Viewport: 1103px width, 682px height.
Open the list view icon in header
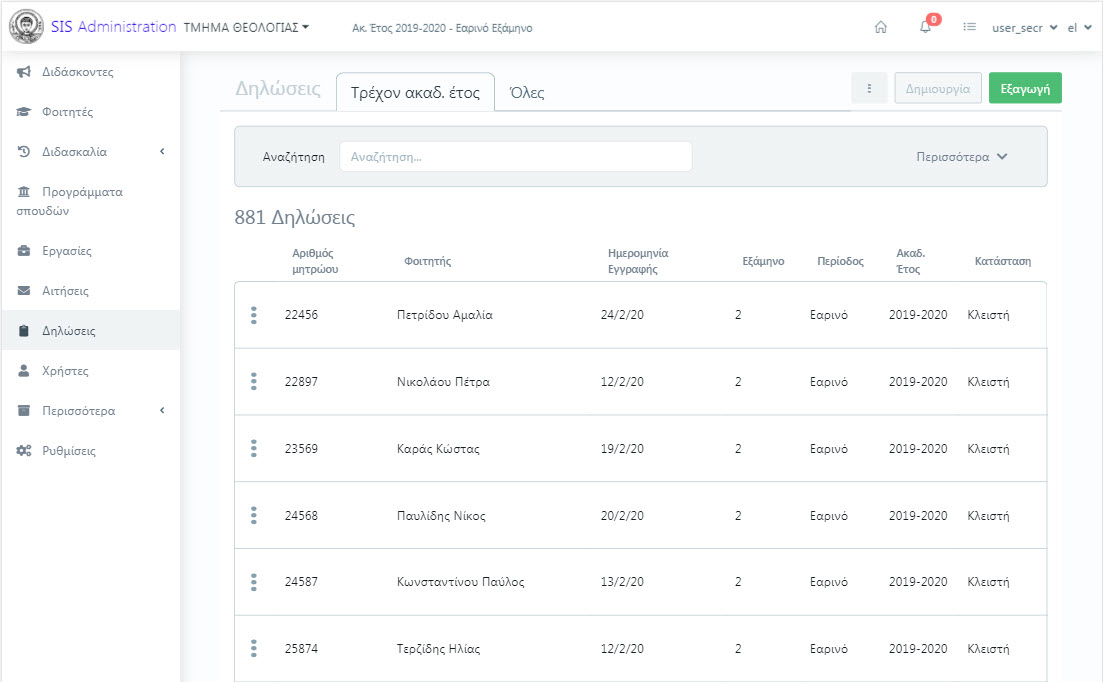click(969, 27)
